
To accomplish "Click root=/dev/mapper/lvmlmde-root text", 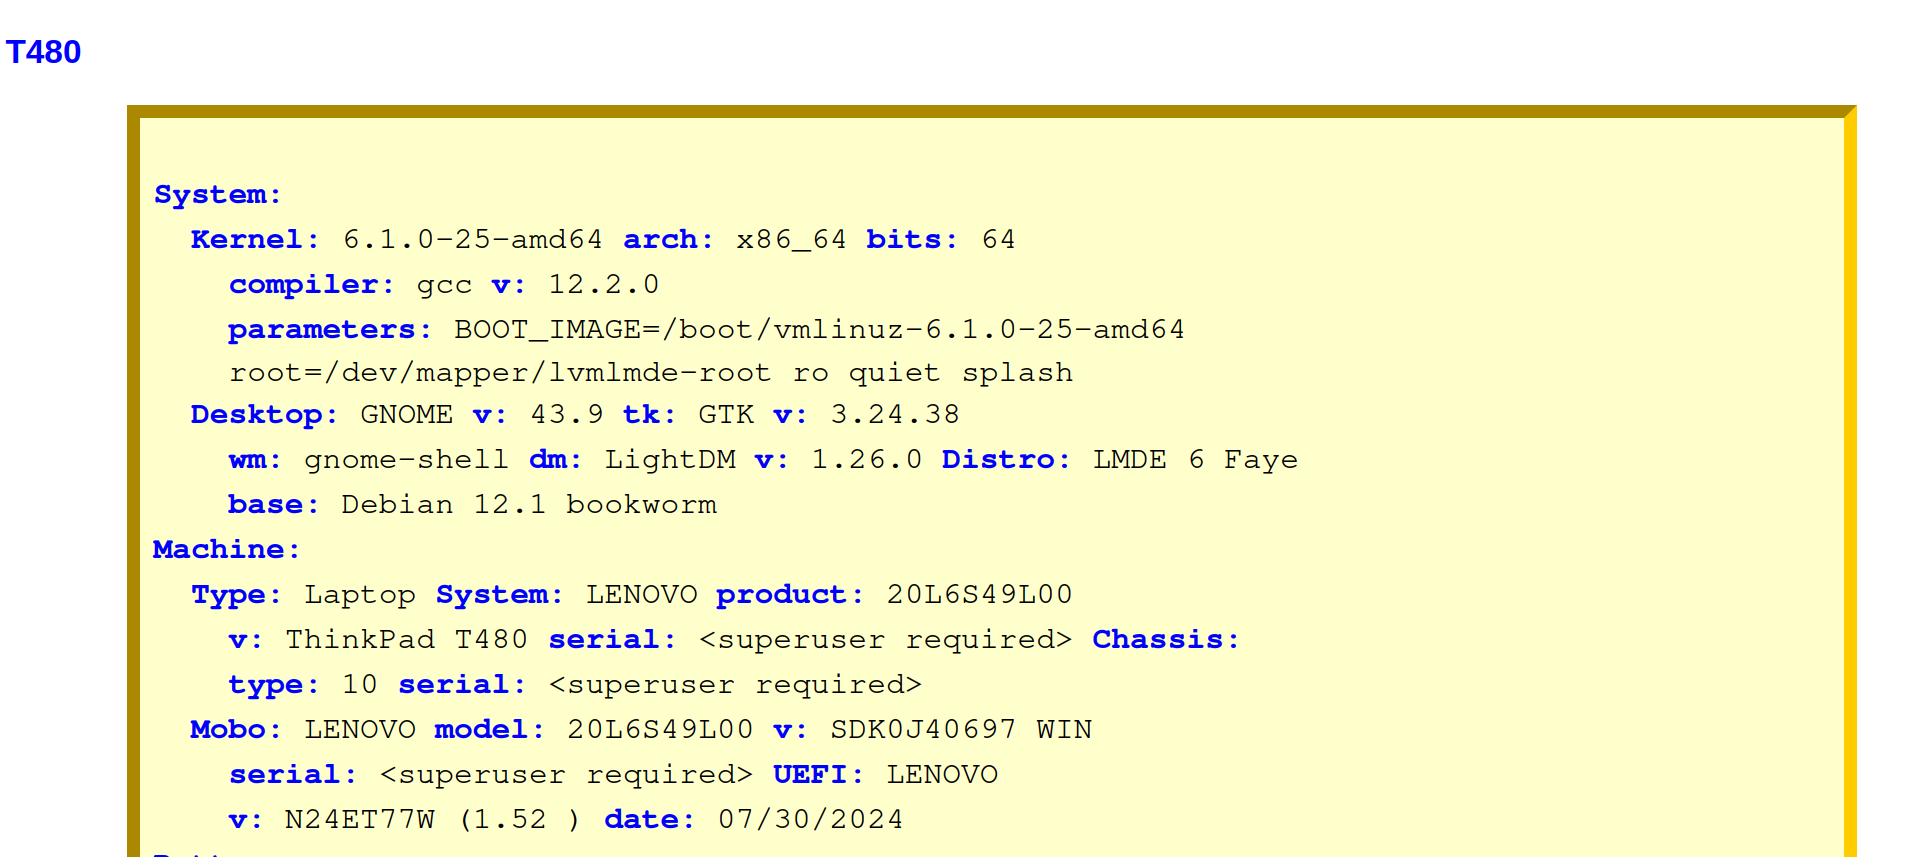I will point(500,373).
